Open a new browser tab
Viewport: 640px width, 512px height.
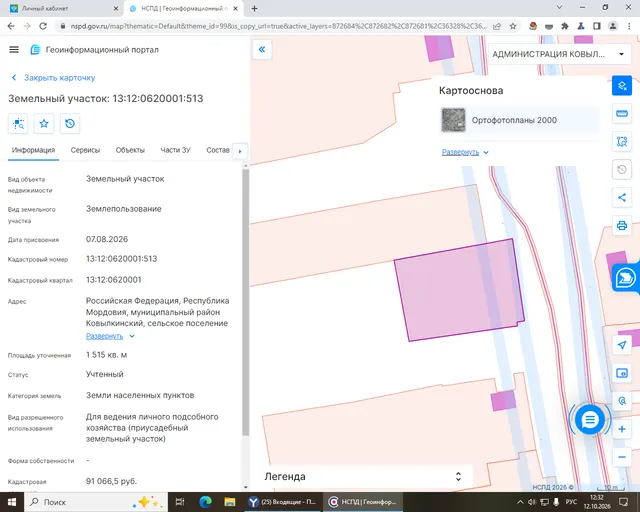tap(254, 8)
